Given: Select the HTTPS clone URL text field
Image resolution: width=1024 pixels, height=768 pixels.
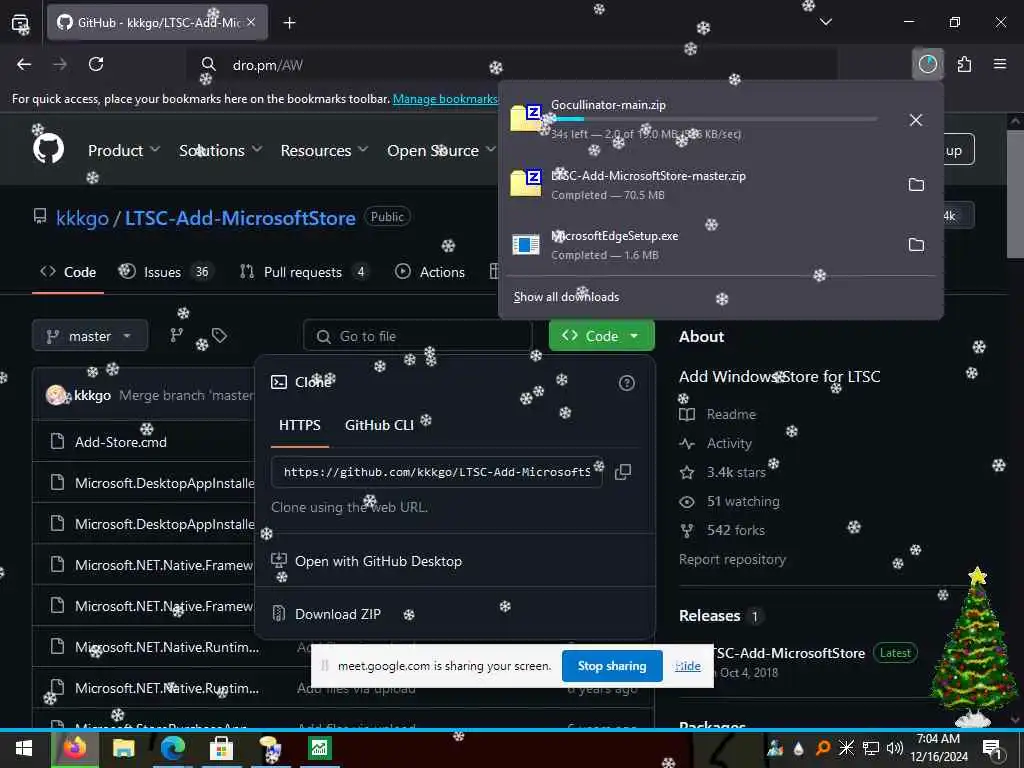Looking at the screenshot, I should click(436, 472).
